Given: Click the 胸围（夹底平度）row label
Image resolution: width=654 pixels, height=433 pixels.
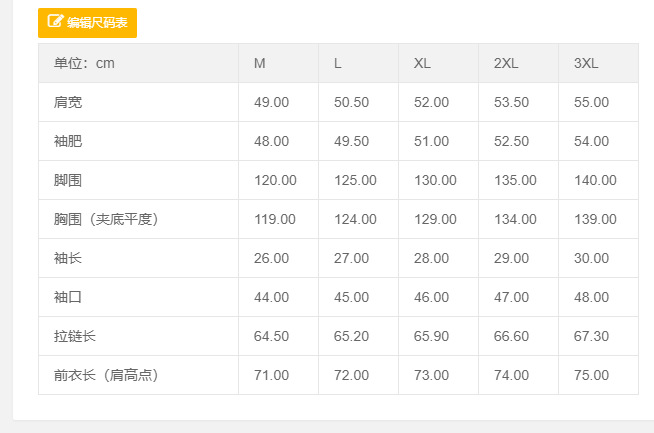Looking at the screenshot, I should point(107,219).
